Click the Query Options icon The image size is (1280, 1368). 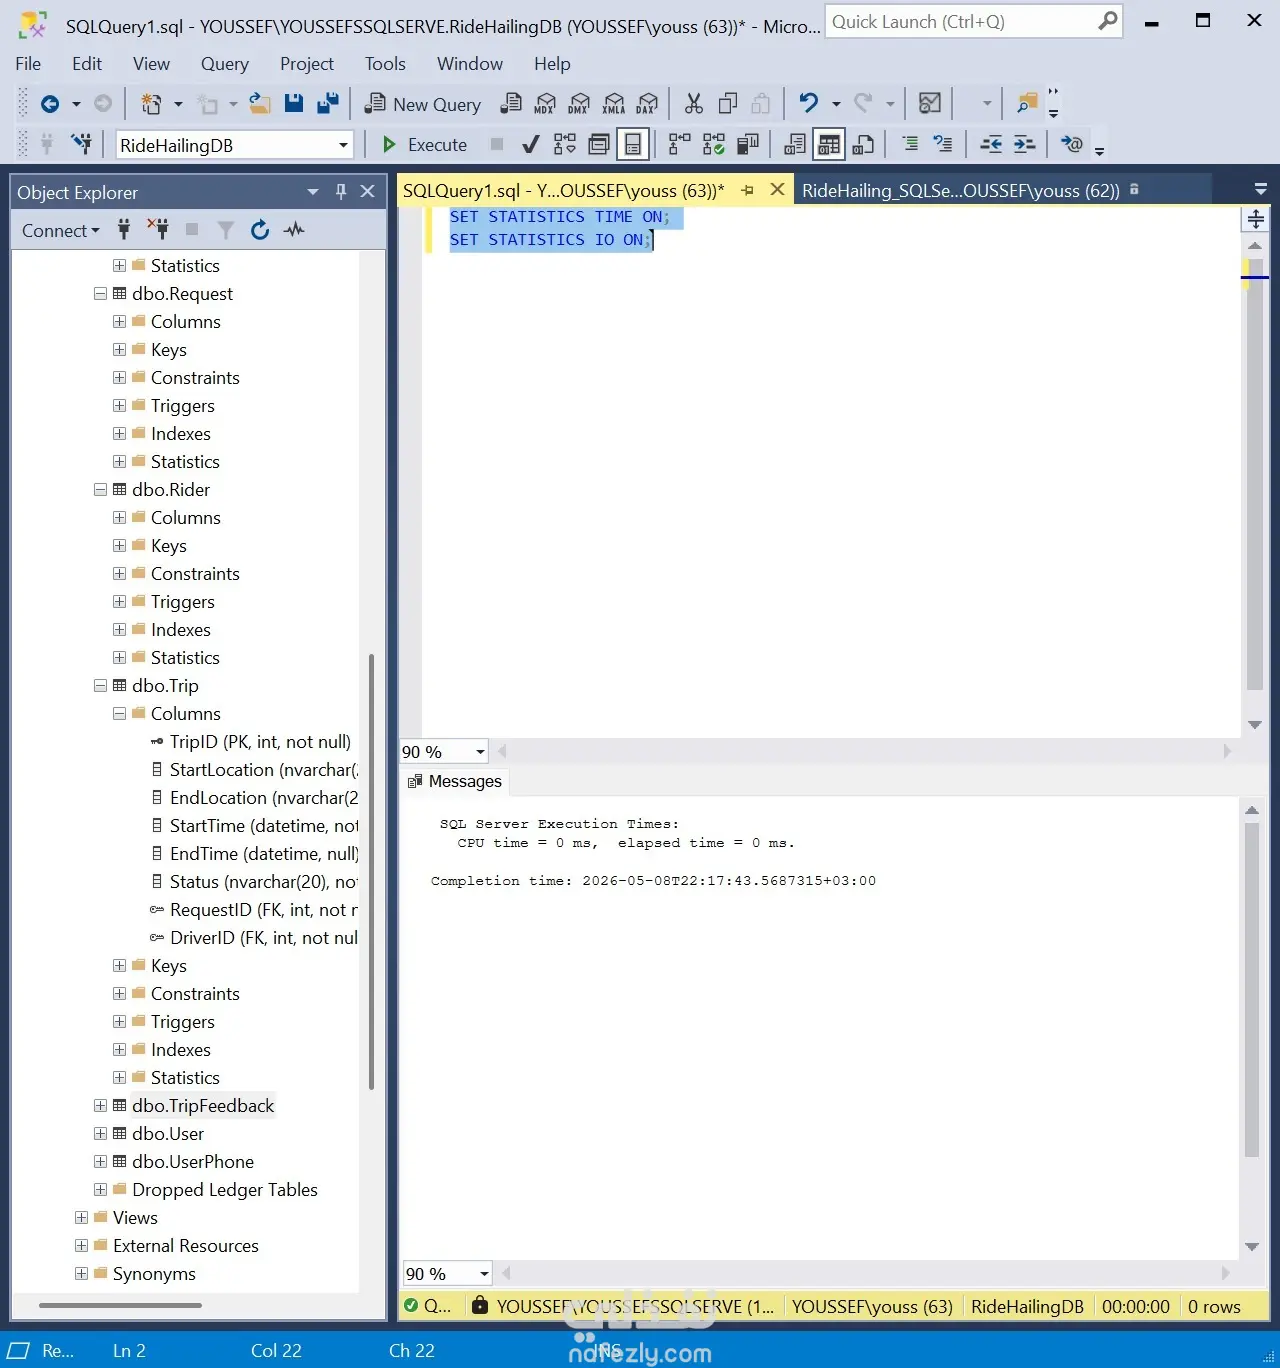[599, 144]
